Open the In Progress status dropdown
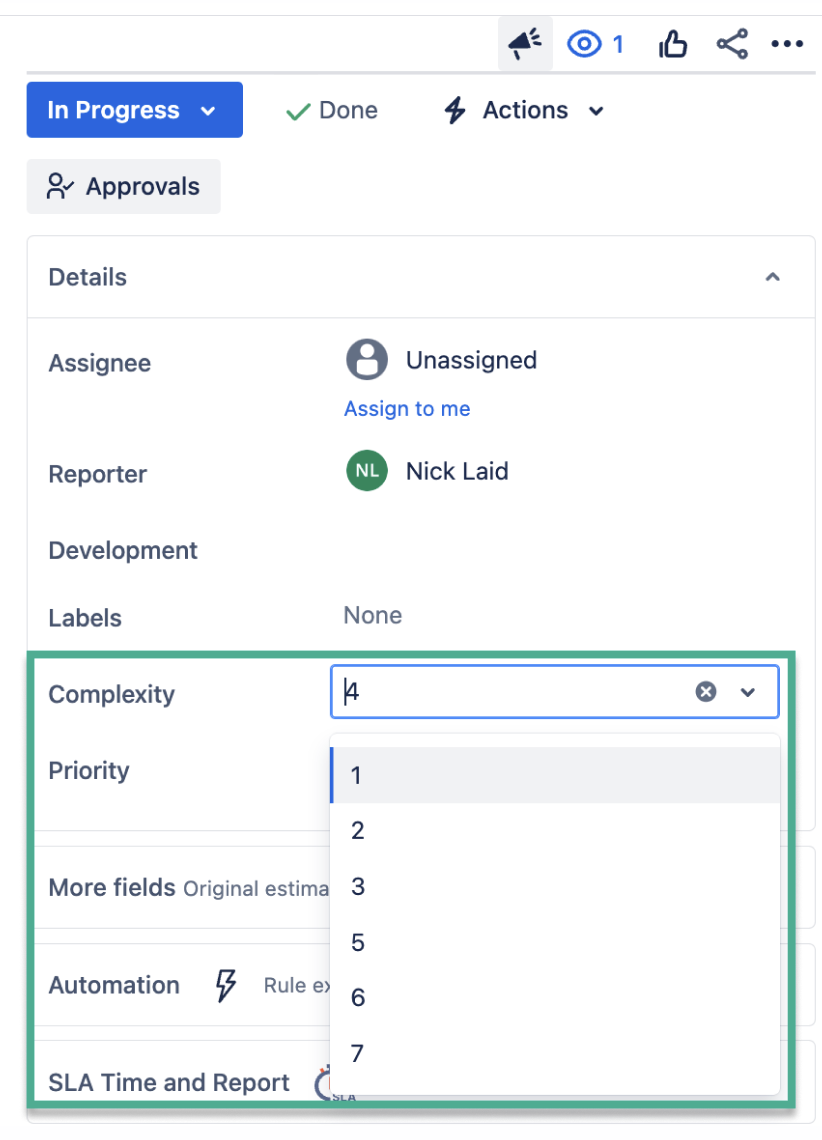 pyautogui.click(x=134, y=110)
